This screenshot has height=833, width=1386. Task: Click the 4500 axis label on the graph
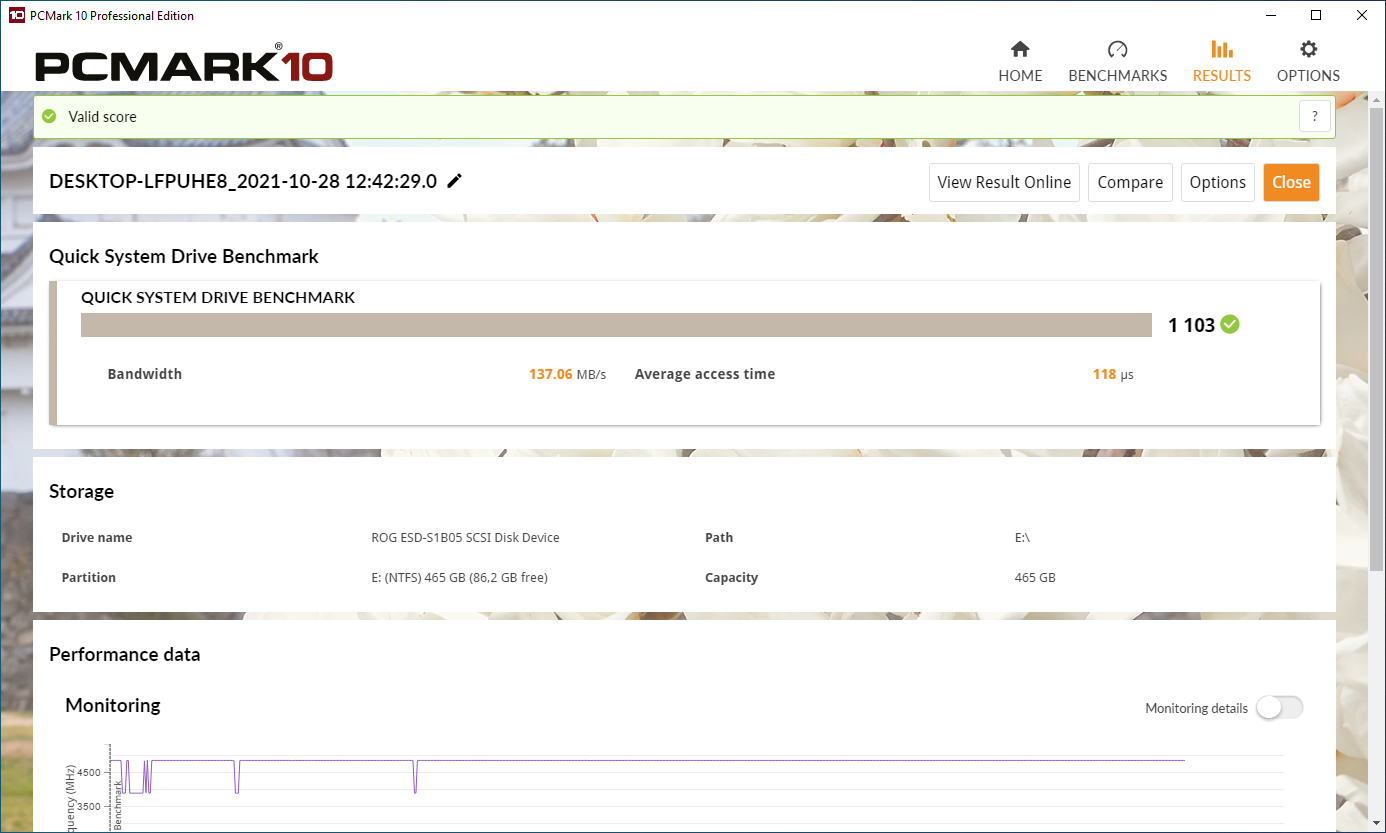point(89,773)
